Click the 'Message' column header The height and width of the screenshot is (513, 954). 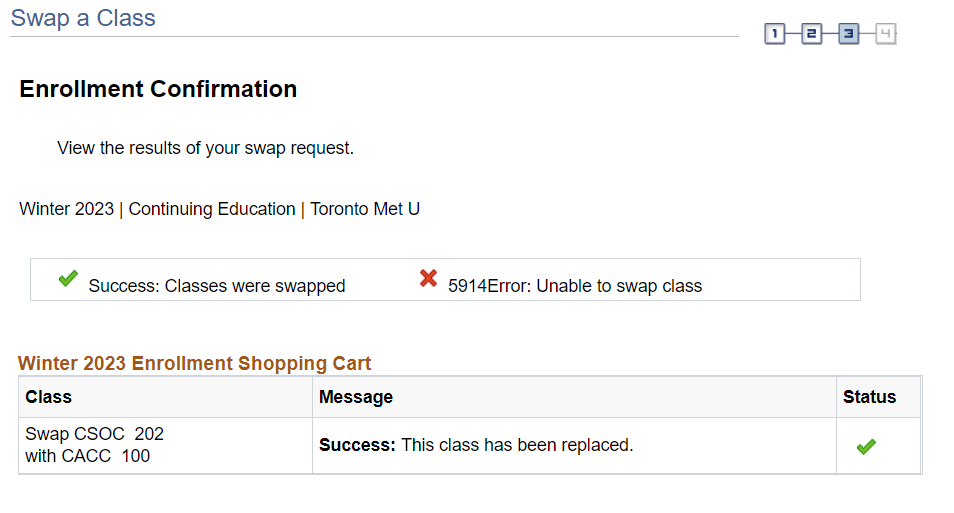(356, 397)
